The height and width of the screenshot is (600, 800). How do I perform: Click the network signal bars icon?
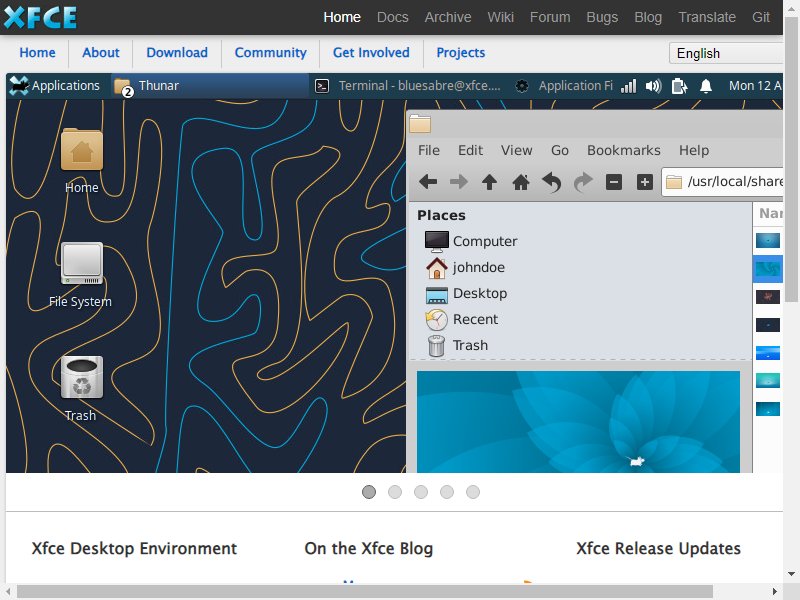coord(629,86)
